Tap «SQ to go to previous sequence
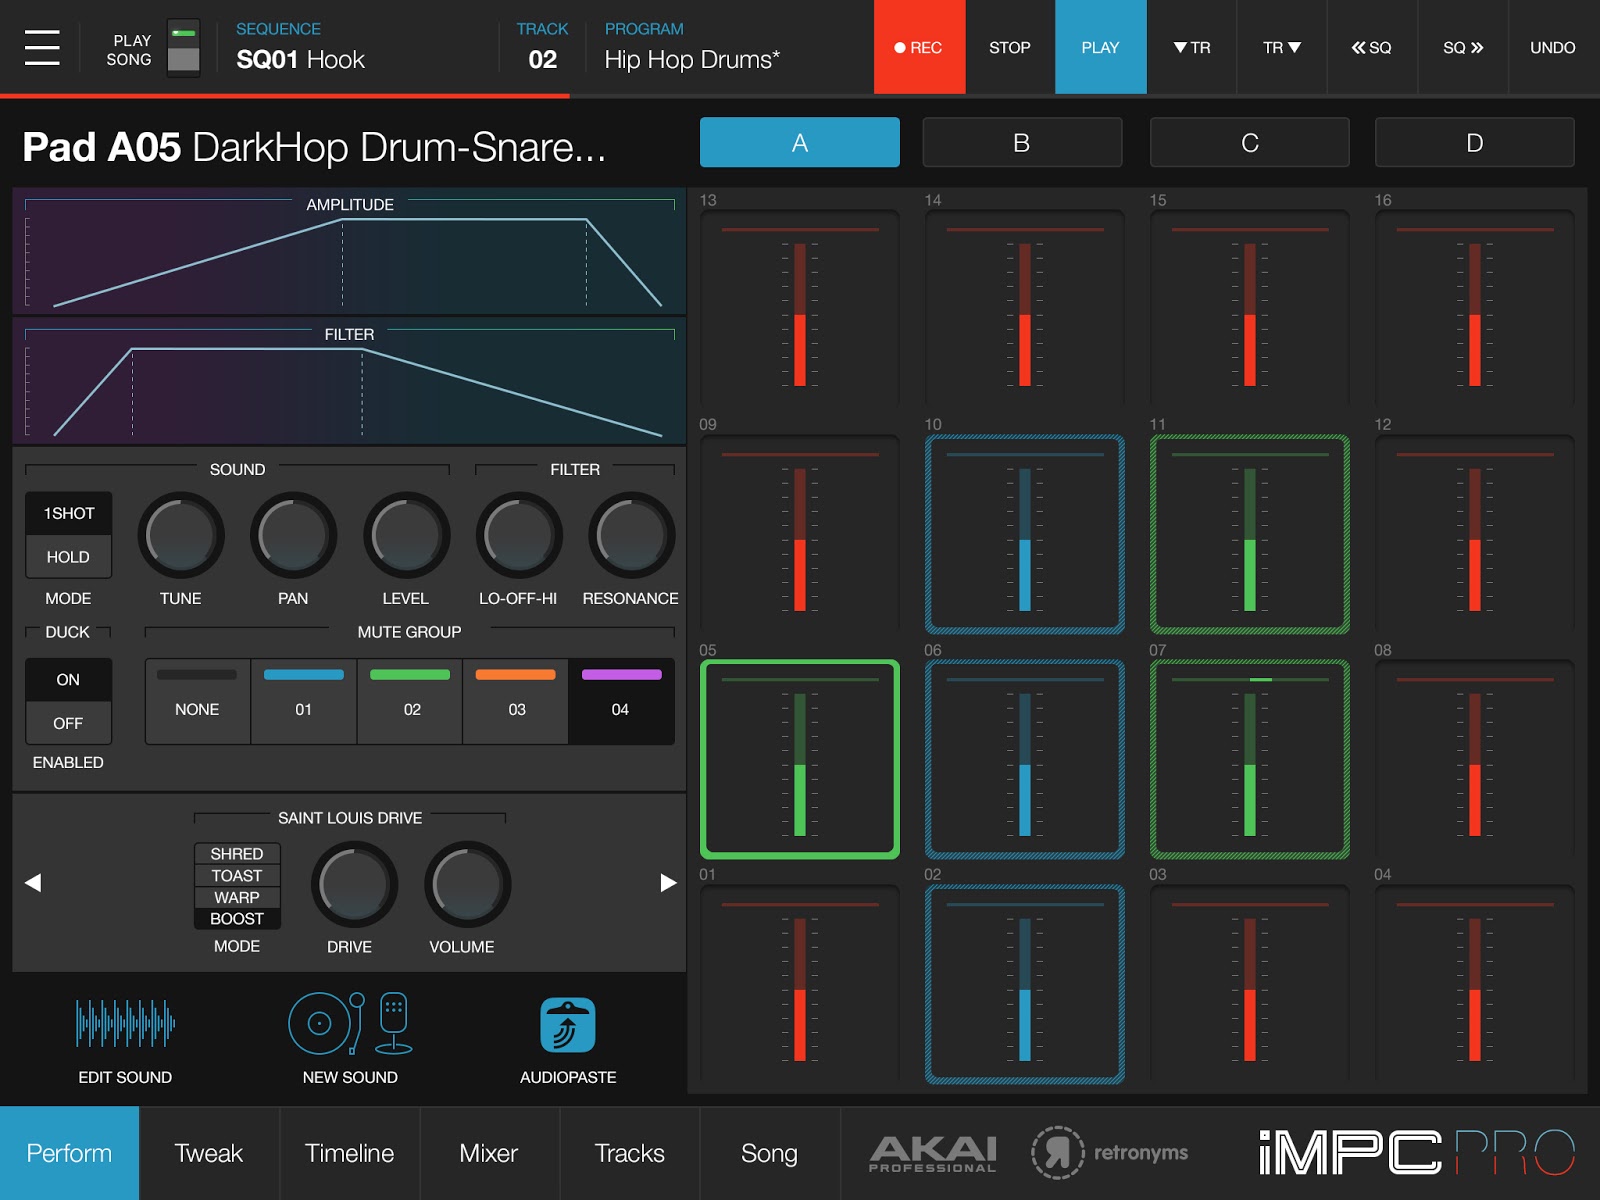Viewport: 1600px width, 1200px height. click(1372, 47)
